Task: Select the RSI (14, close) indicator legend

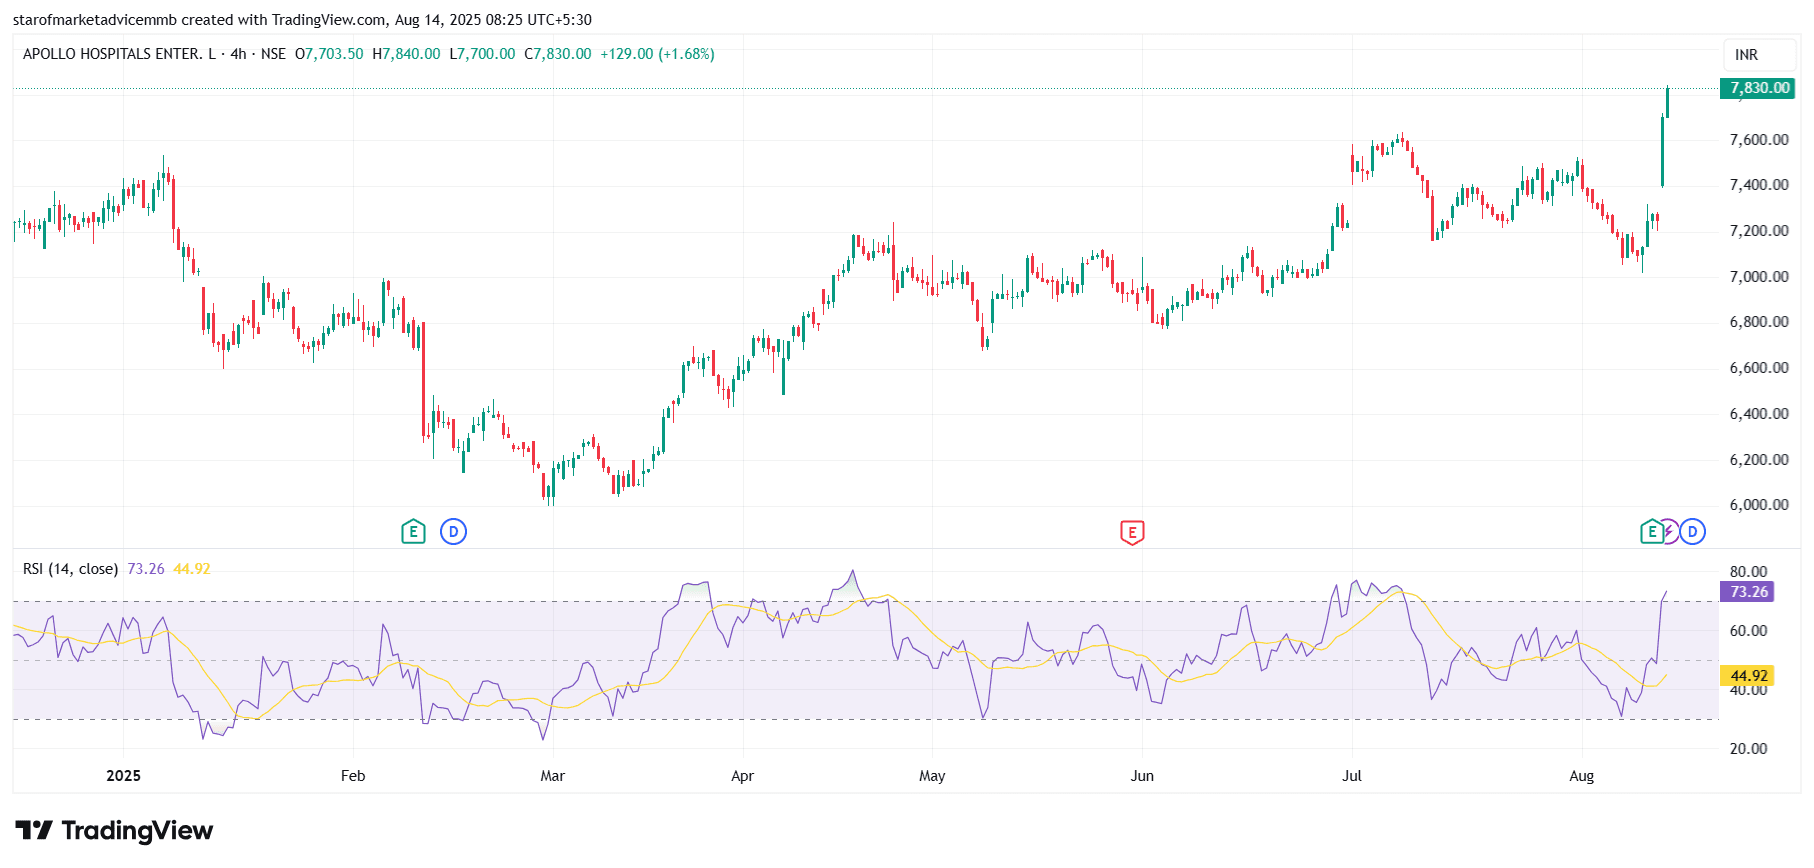Action: 70,569
